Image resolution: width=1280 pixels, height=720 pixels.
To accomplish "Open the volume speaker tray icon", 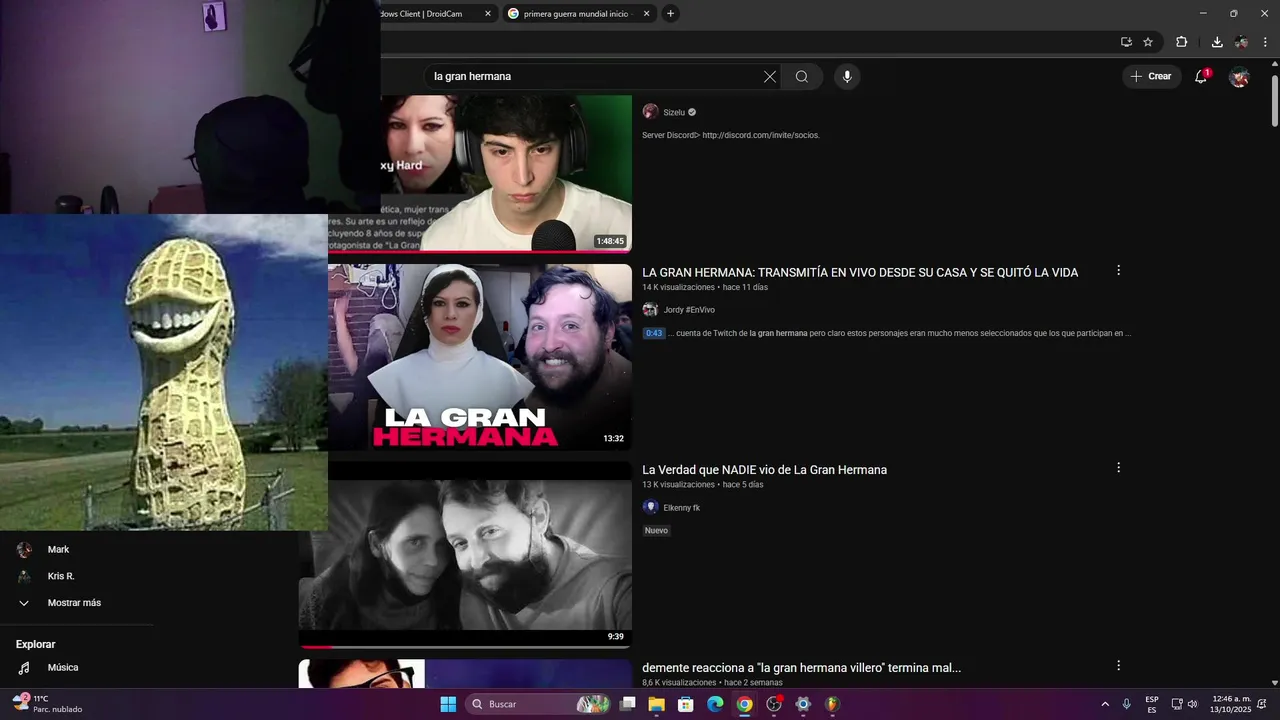I will coord(1192,704).
